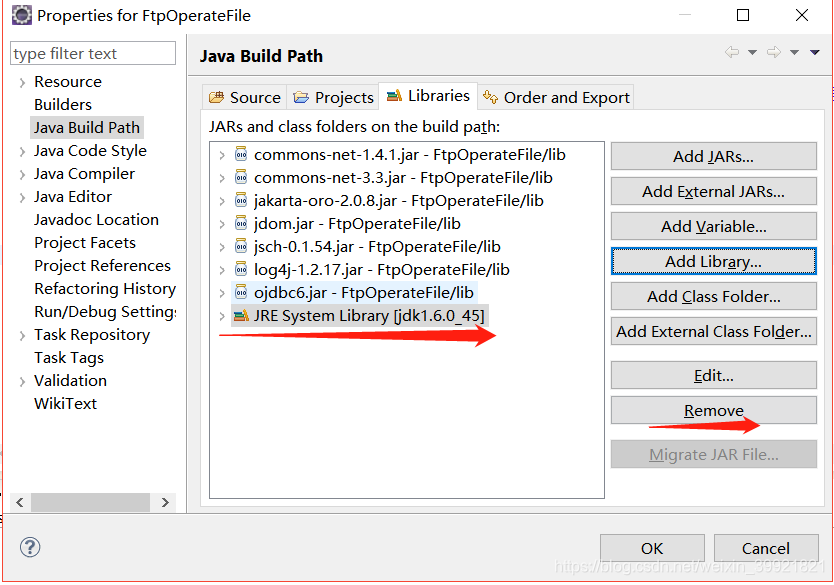Maximize the Properties window
The width and height of the screenshot is (834, 585).
point(743,15)
